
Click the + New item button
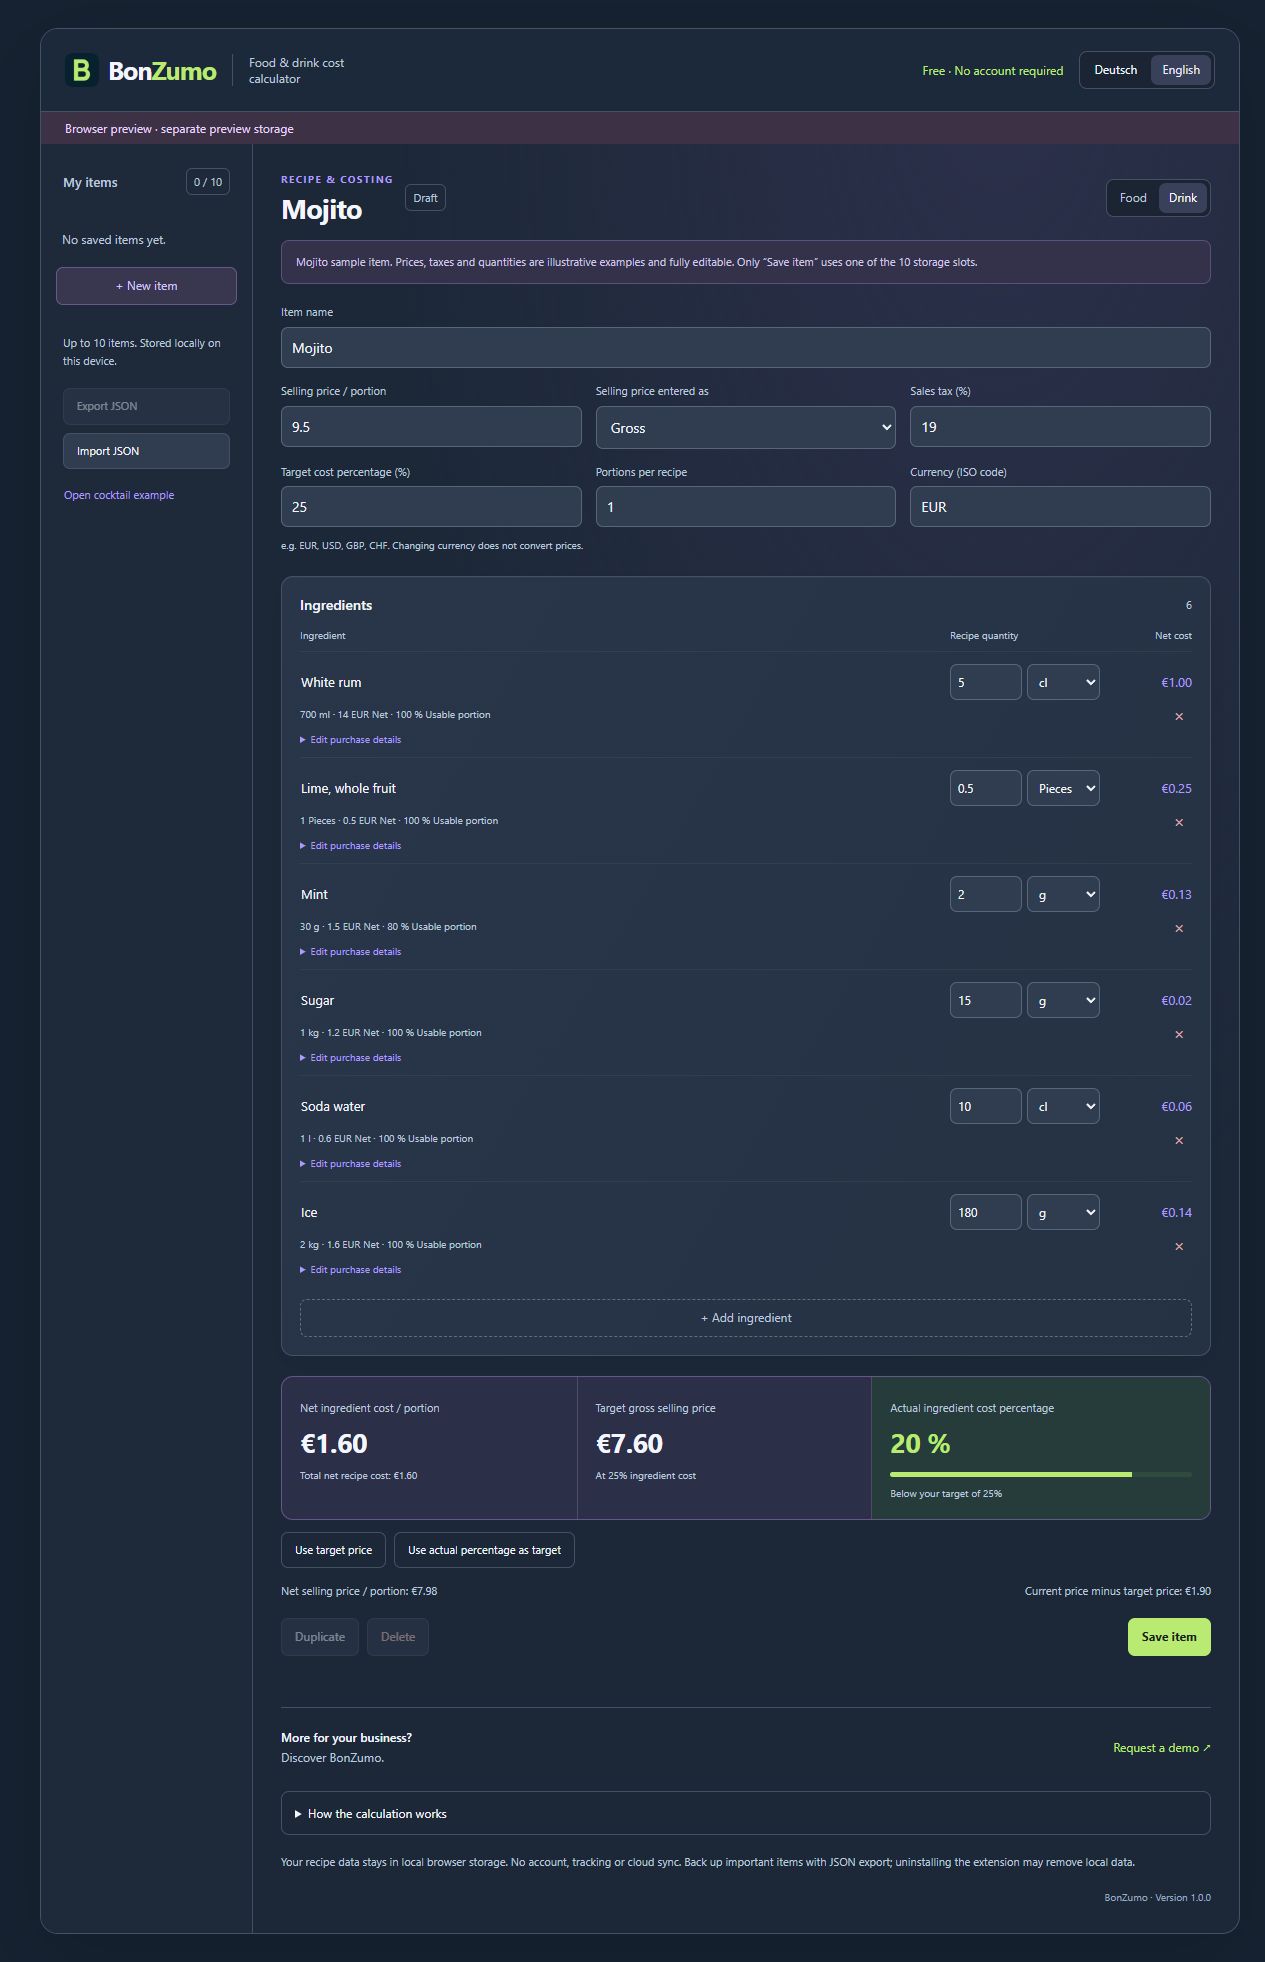(x=146, y=286)
